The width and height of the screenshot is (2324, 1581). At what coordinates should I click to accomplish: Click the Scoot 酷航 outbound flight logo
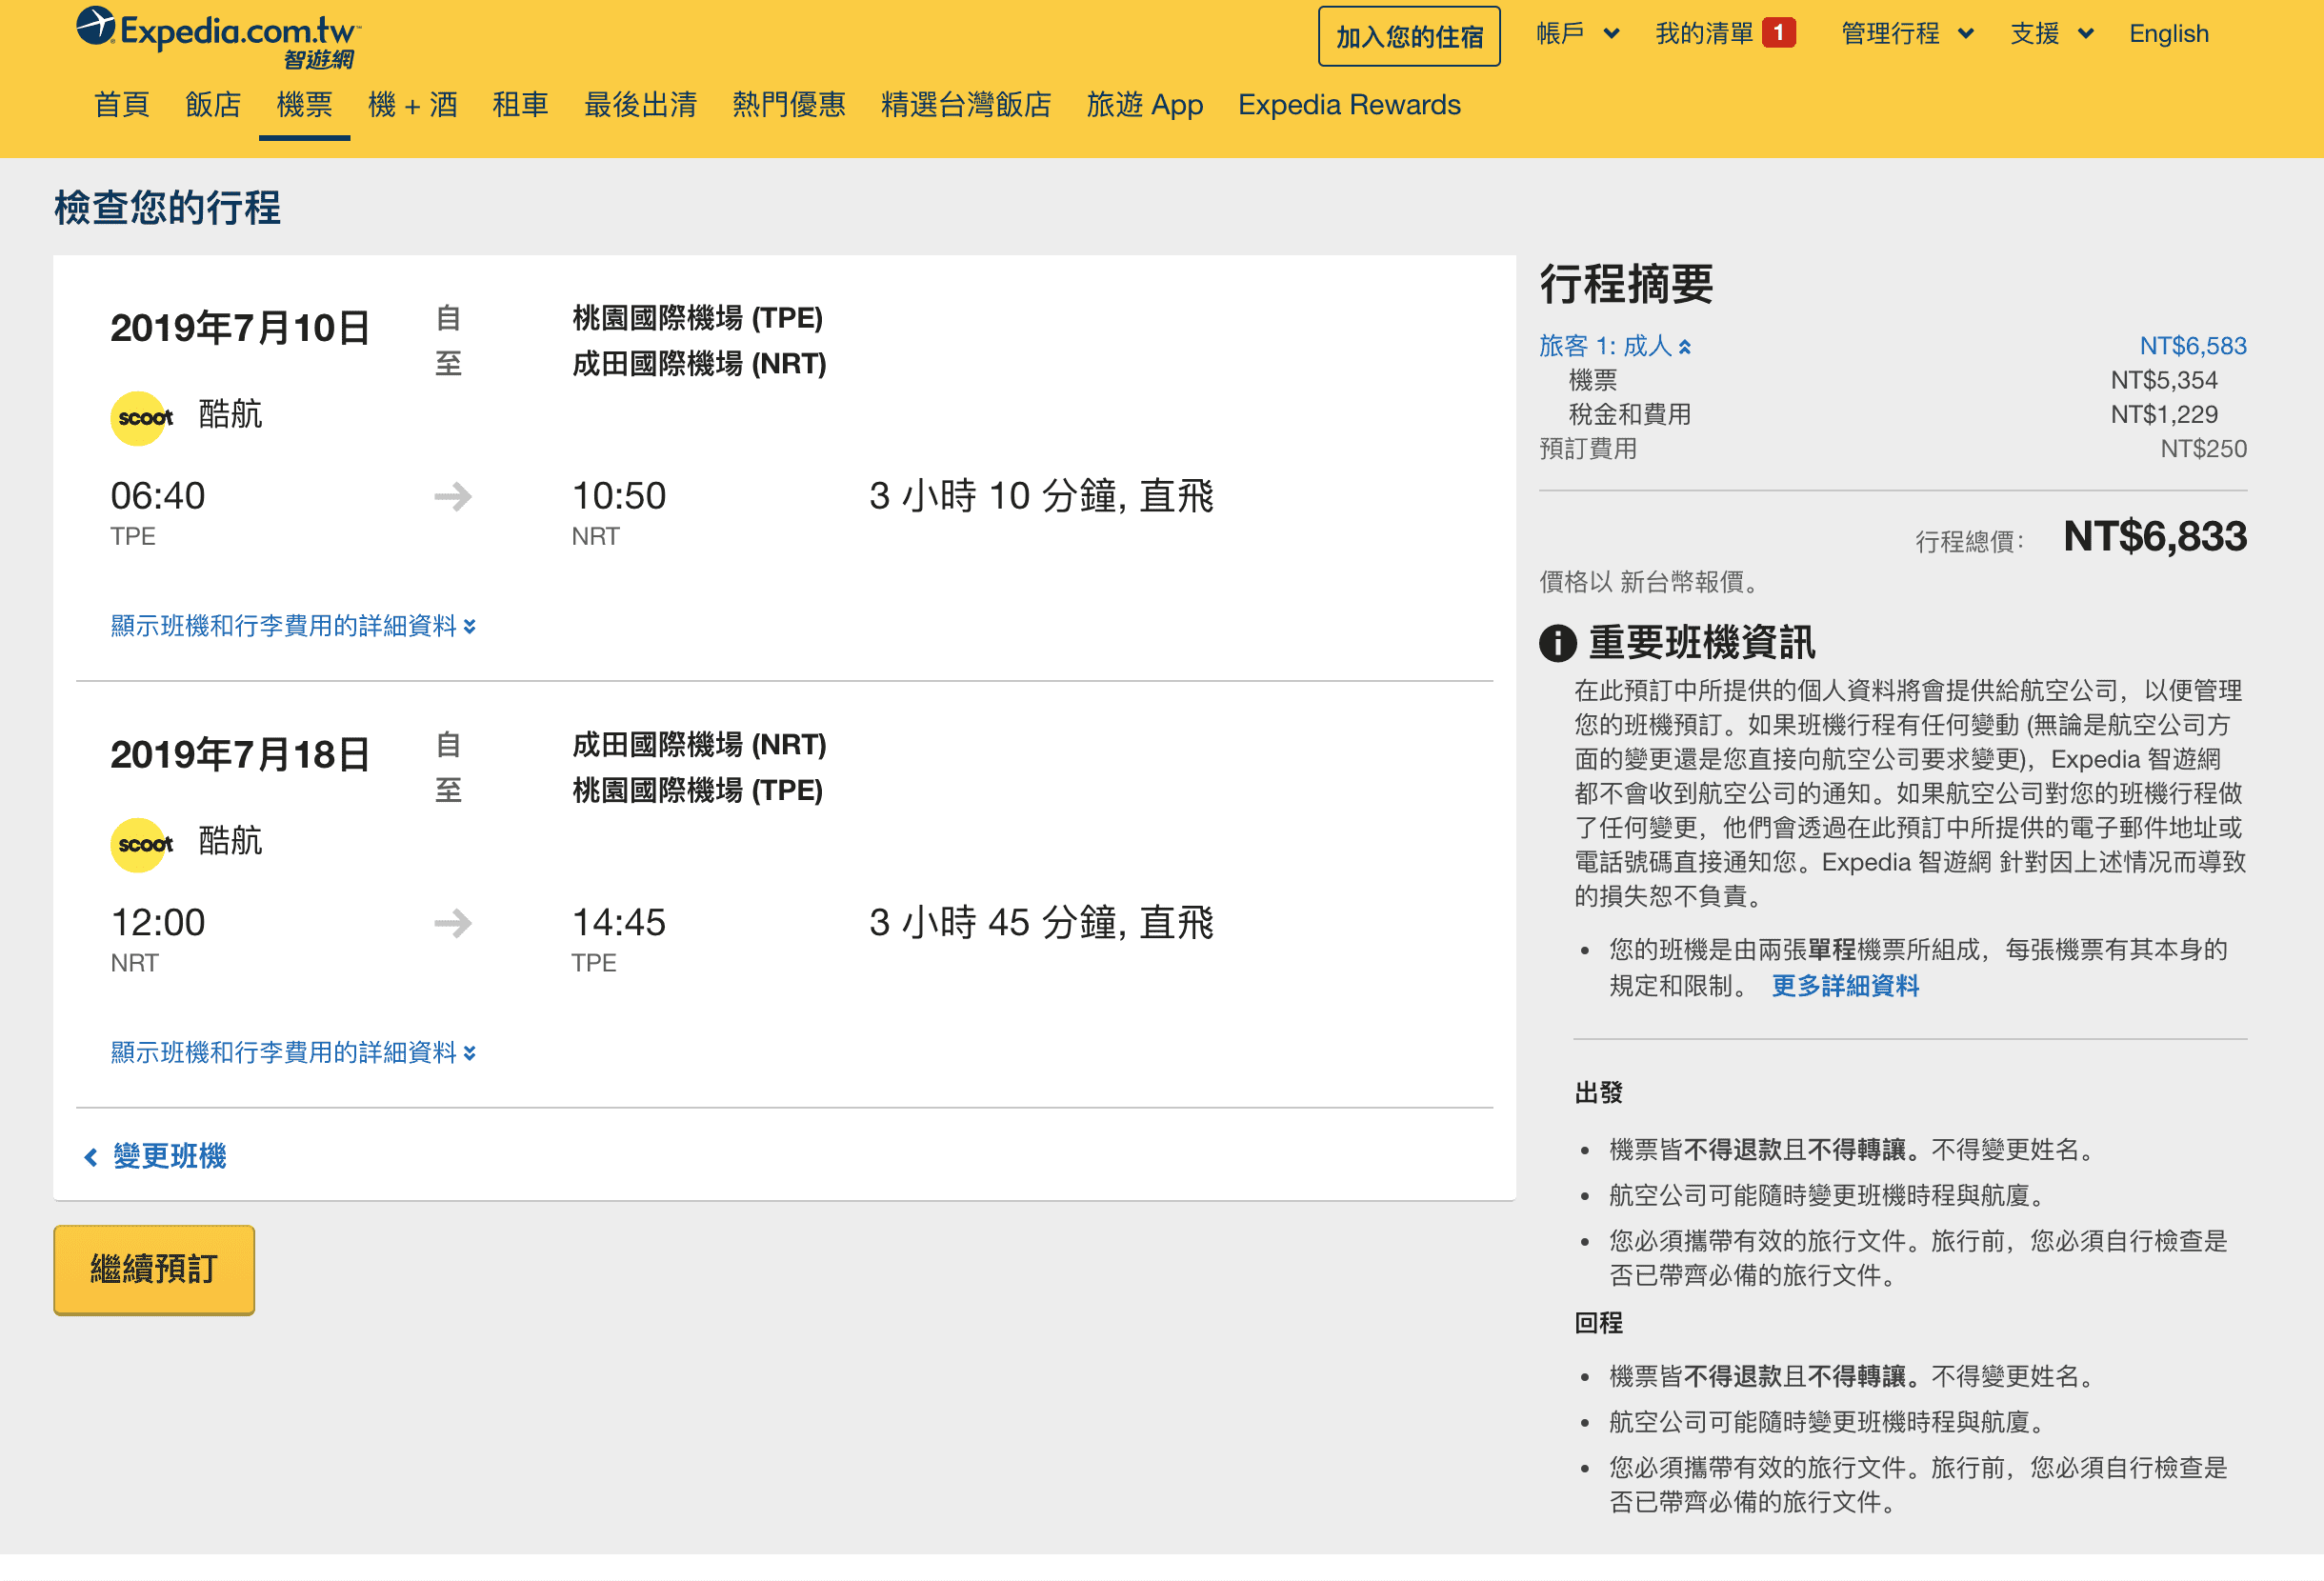[141, 416]
